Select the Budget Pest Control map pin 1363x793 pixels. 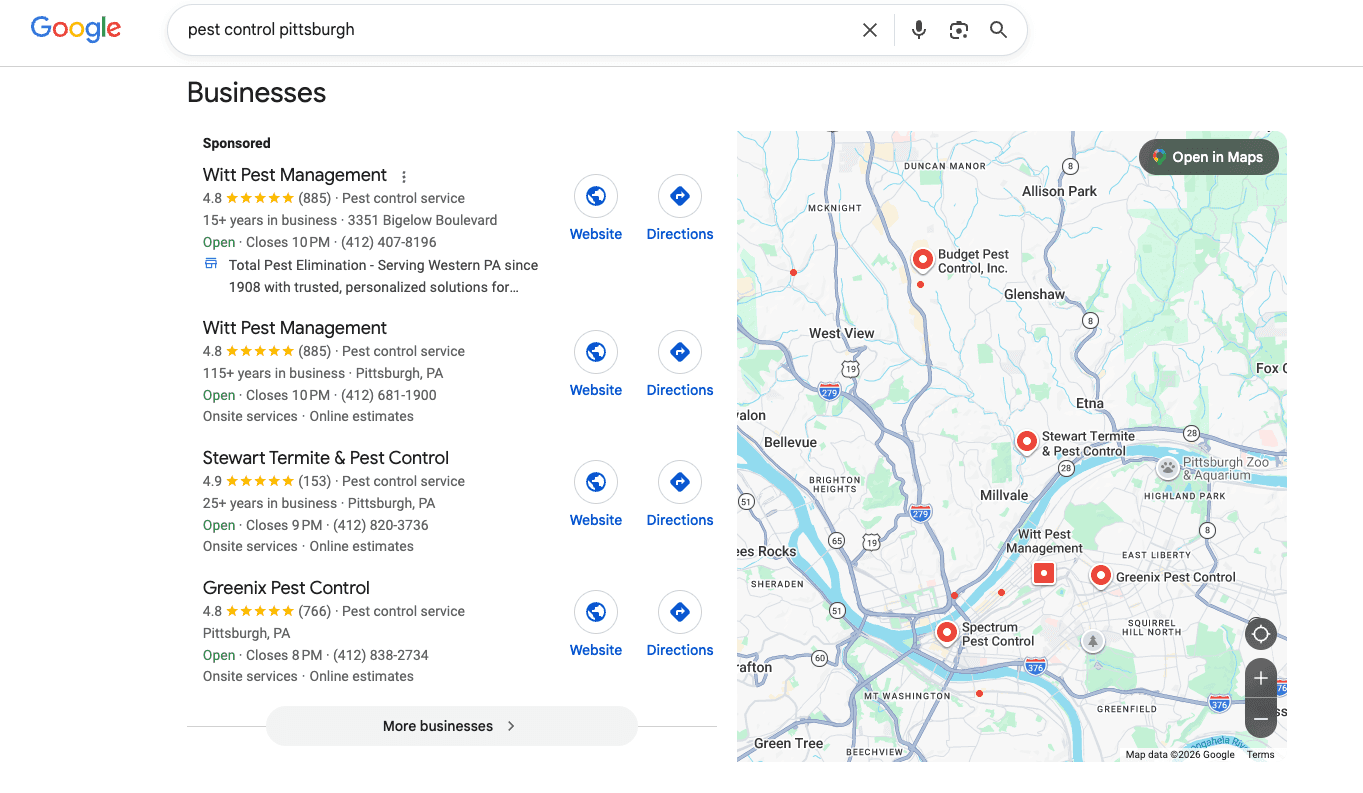tap(922, 260)
